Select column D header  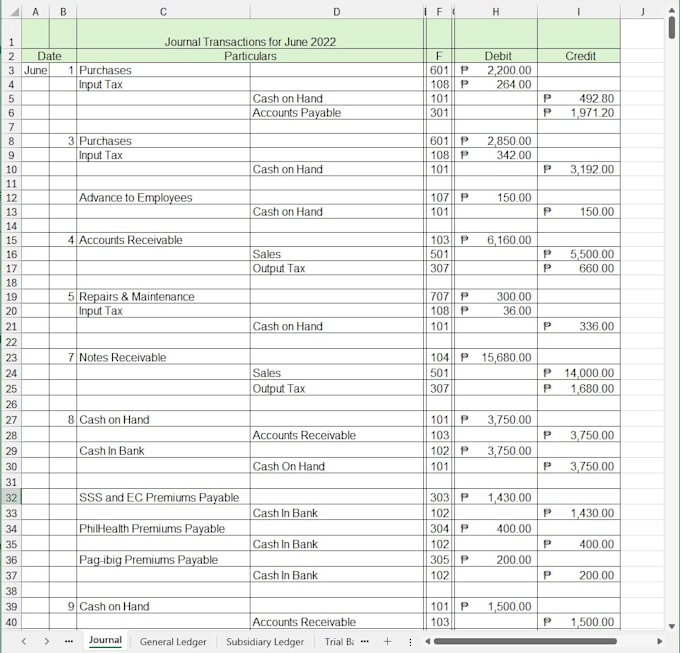pos(337,12)
